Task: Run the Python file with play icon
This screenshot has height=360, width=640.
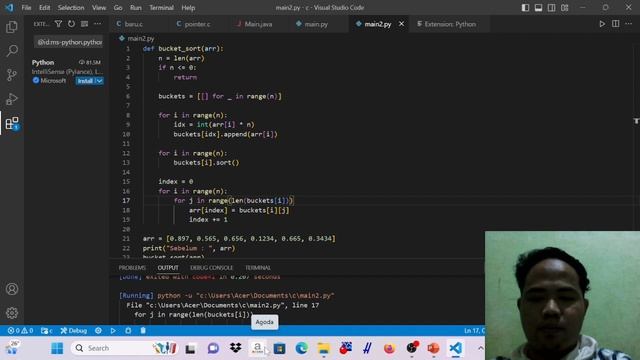Action: coord(602,24)
